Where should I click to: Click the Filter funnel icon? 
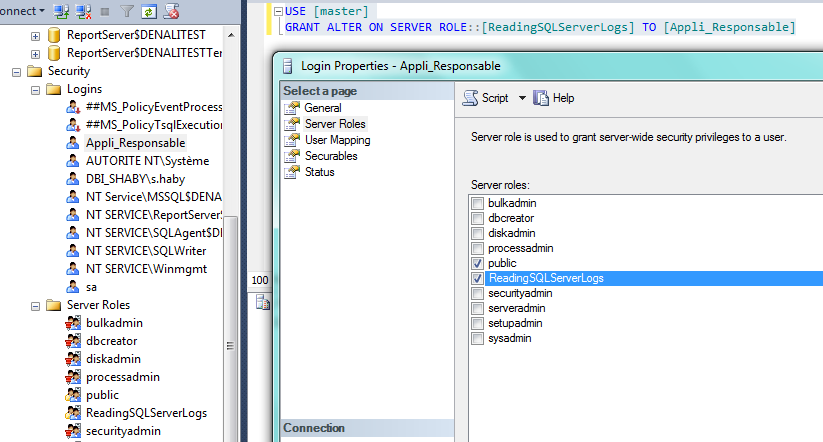coord(127,12)
